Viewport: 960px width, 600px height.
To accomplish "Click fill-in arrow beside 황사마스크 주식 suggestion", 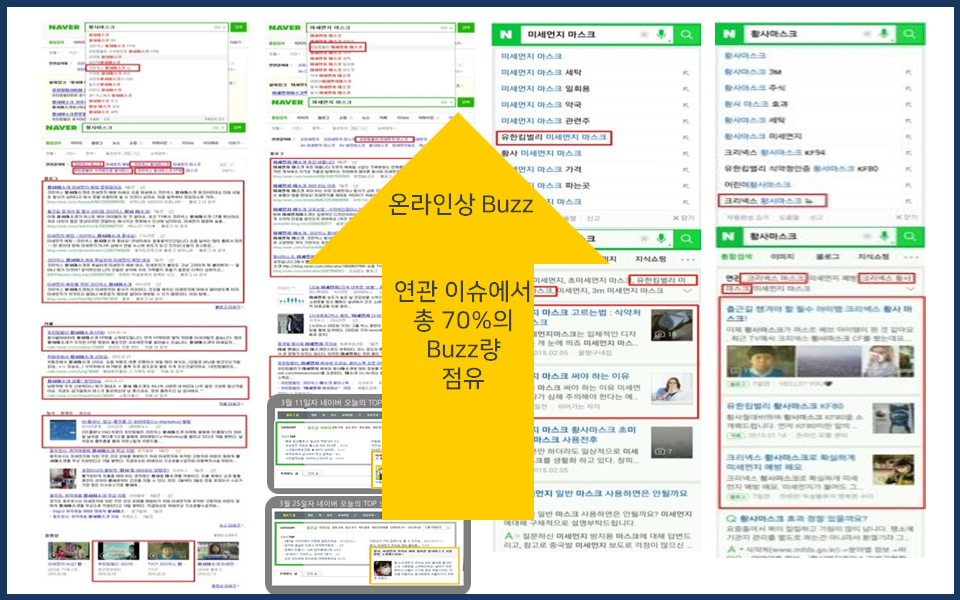I will point(908,88).
